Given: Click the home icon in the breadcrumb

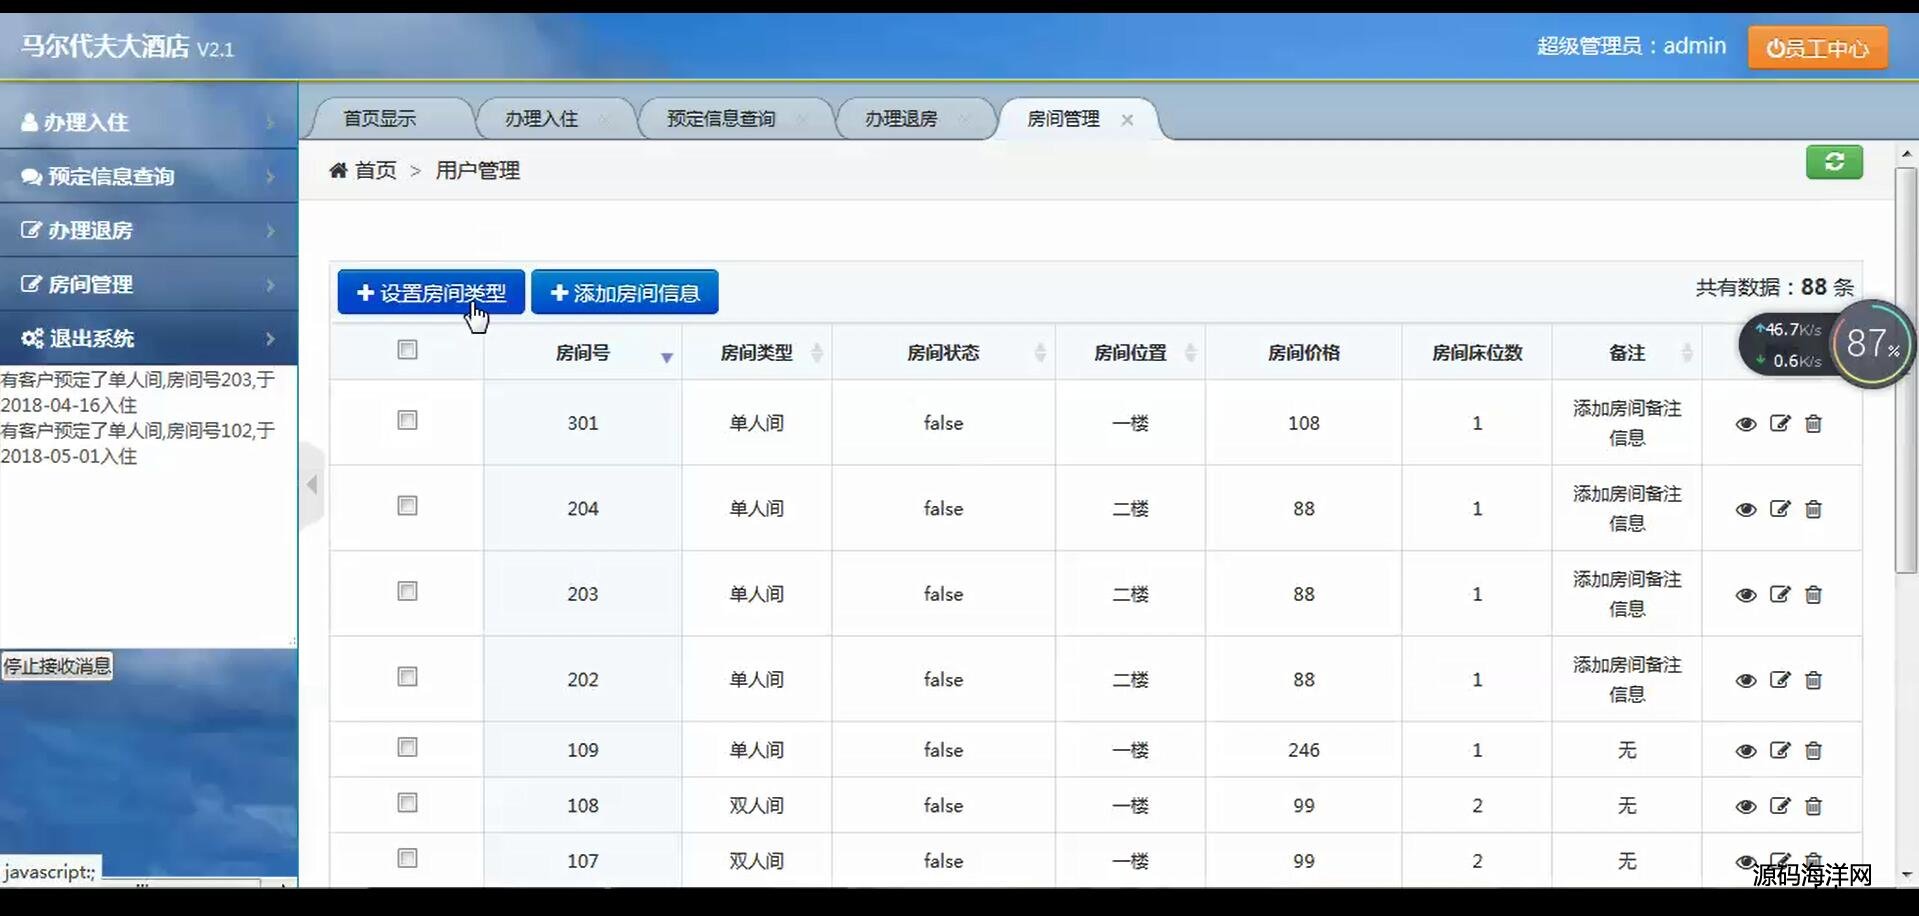Looking at the screenshot, I should [x=338, y=171].
